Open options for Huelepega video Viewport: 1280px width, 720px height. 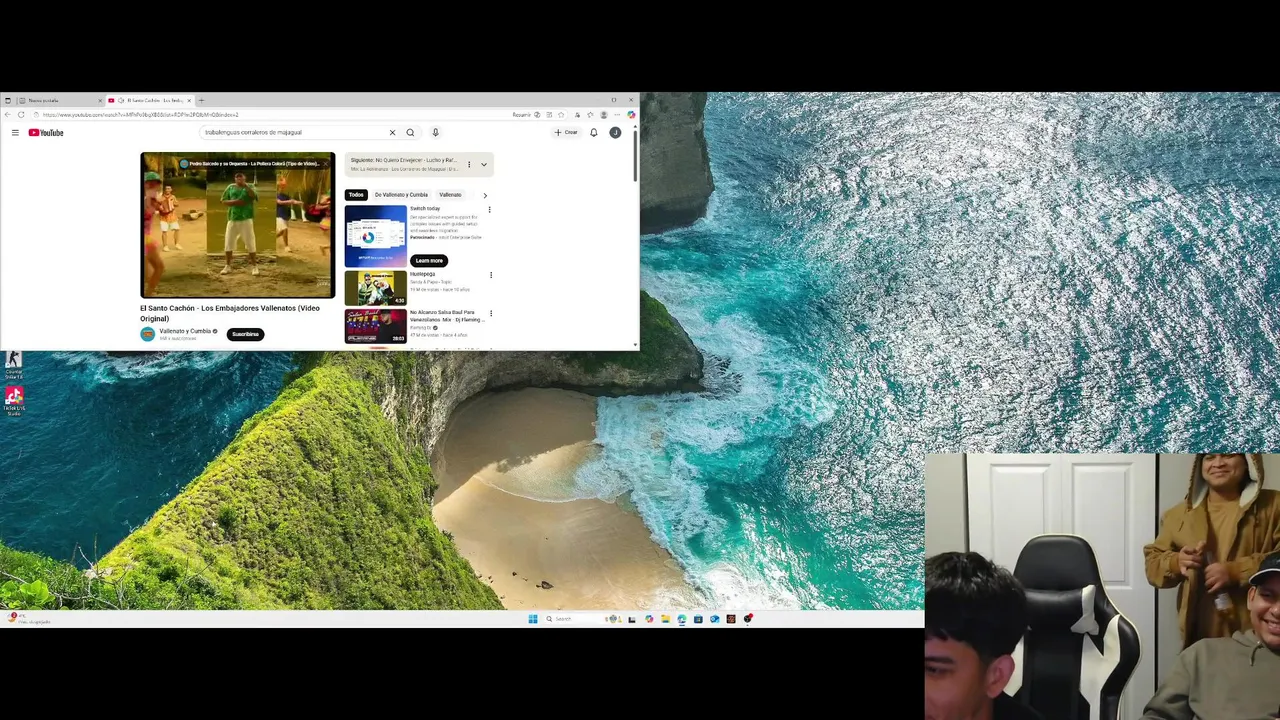(x=490, y=275)
